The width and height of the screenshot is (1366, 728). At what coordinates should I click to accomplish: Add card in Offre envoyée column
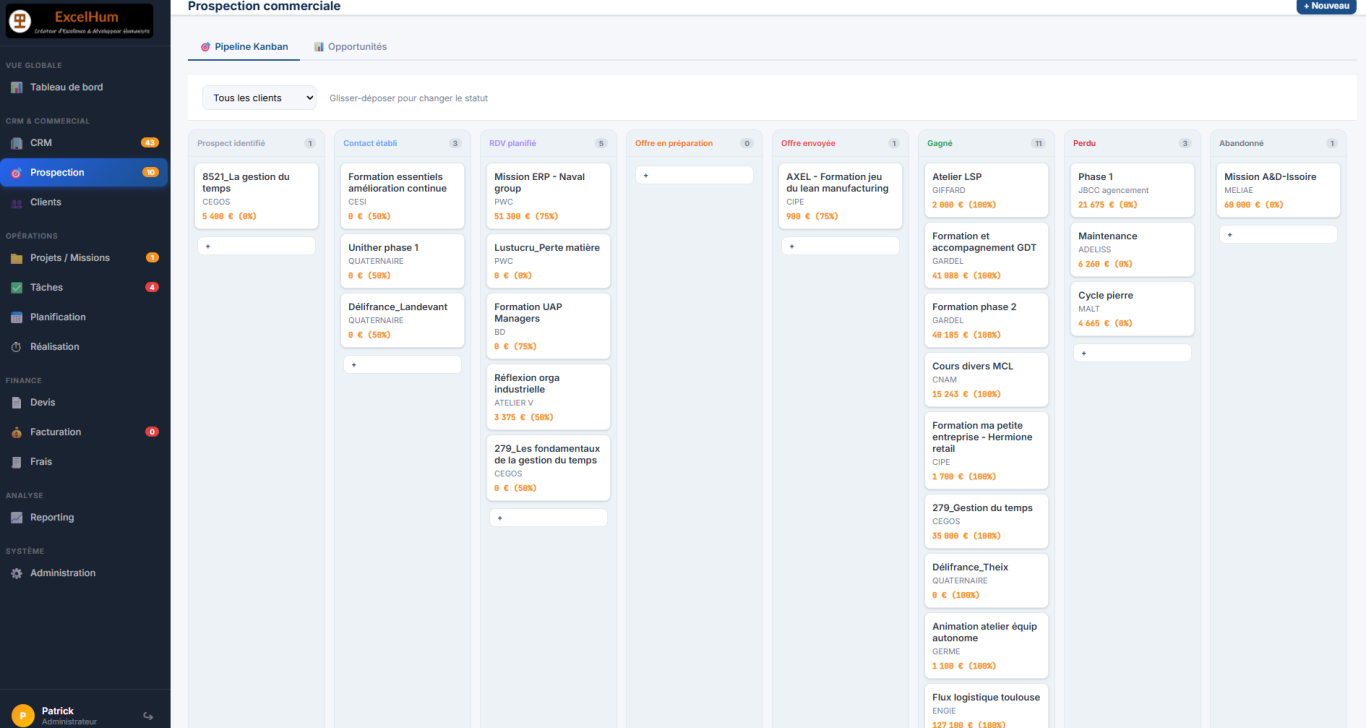coord(840,246)
